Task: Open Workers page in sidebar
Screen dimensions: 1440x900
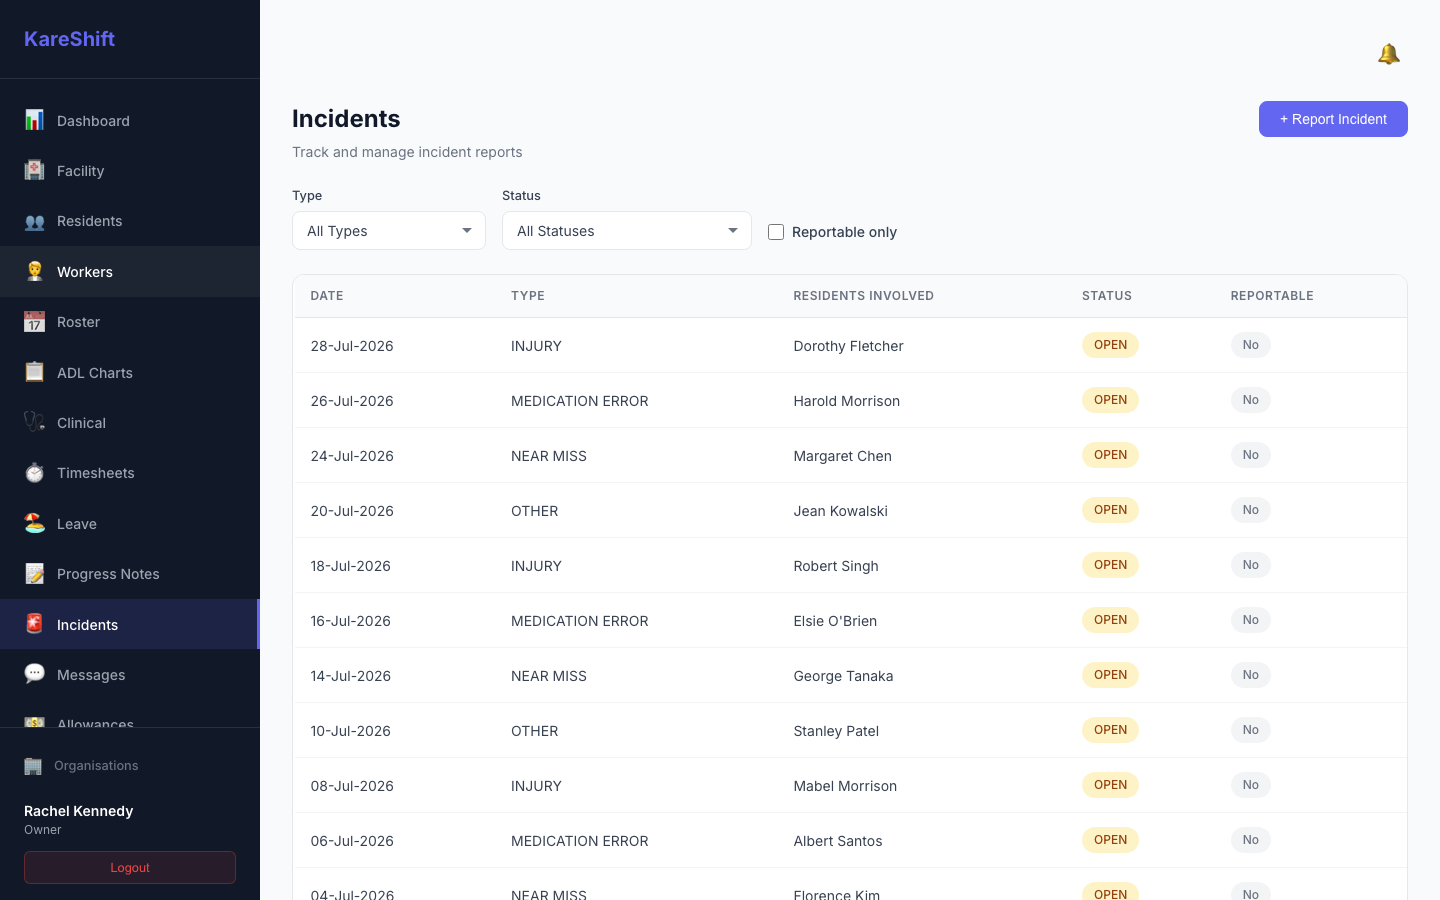Action: coord(130,271)
